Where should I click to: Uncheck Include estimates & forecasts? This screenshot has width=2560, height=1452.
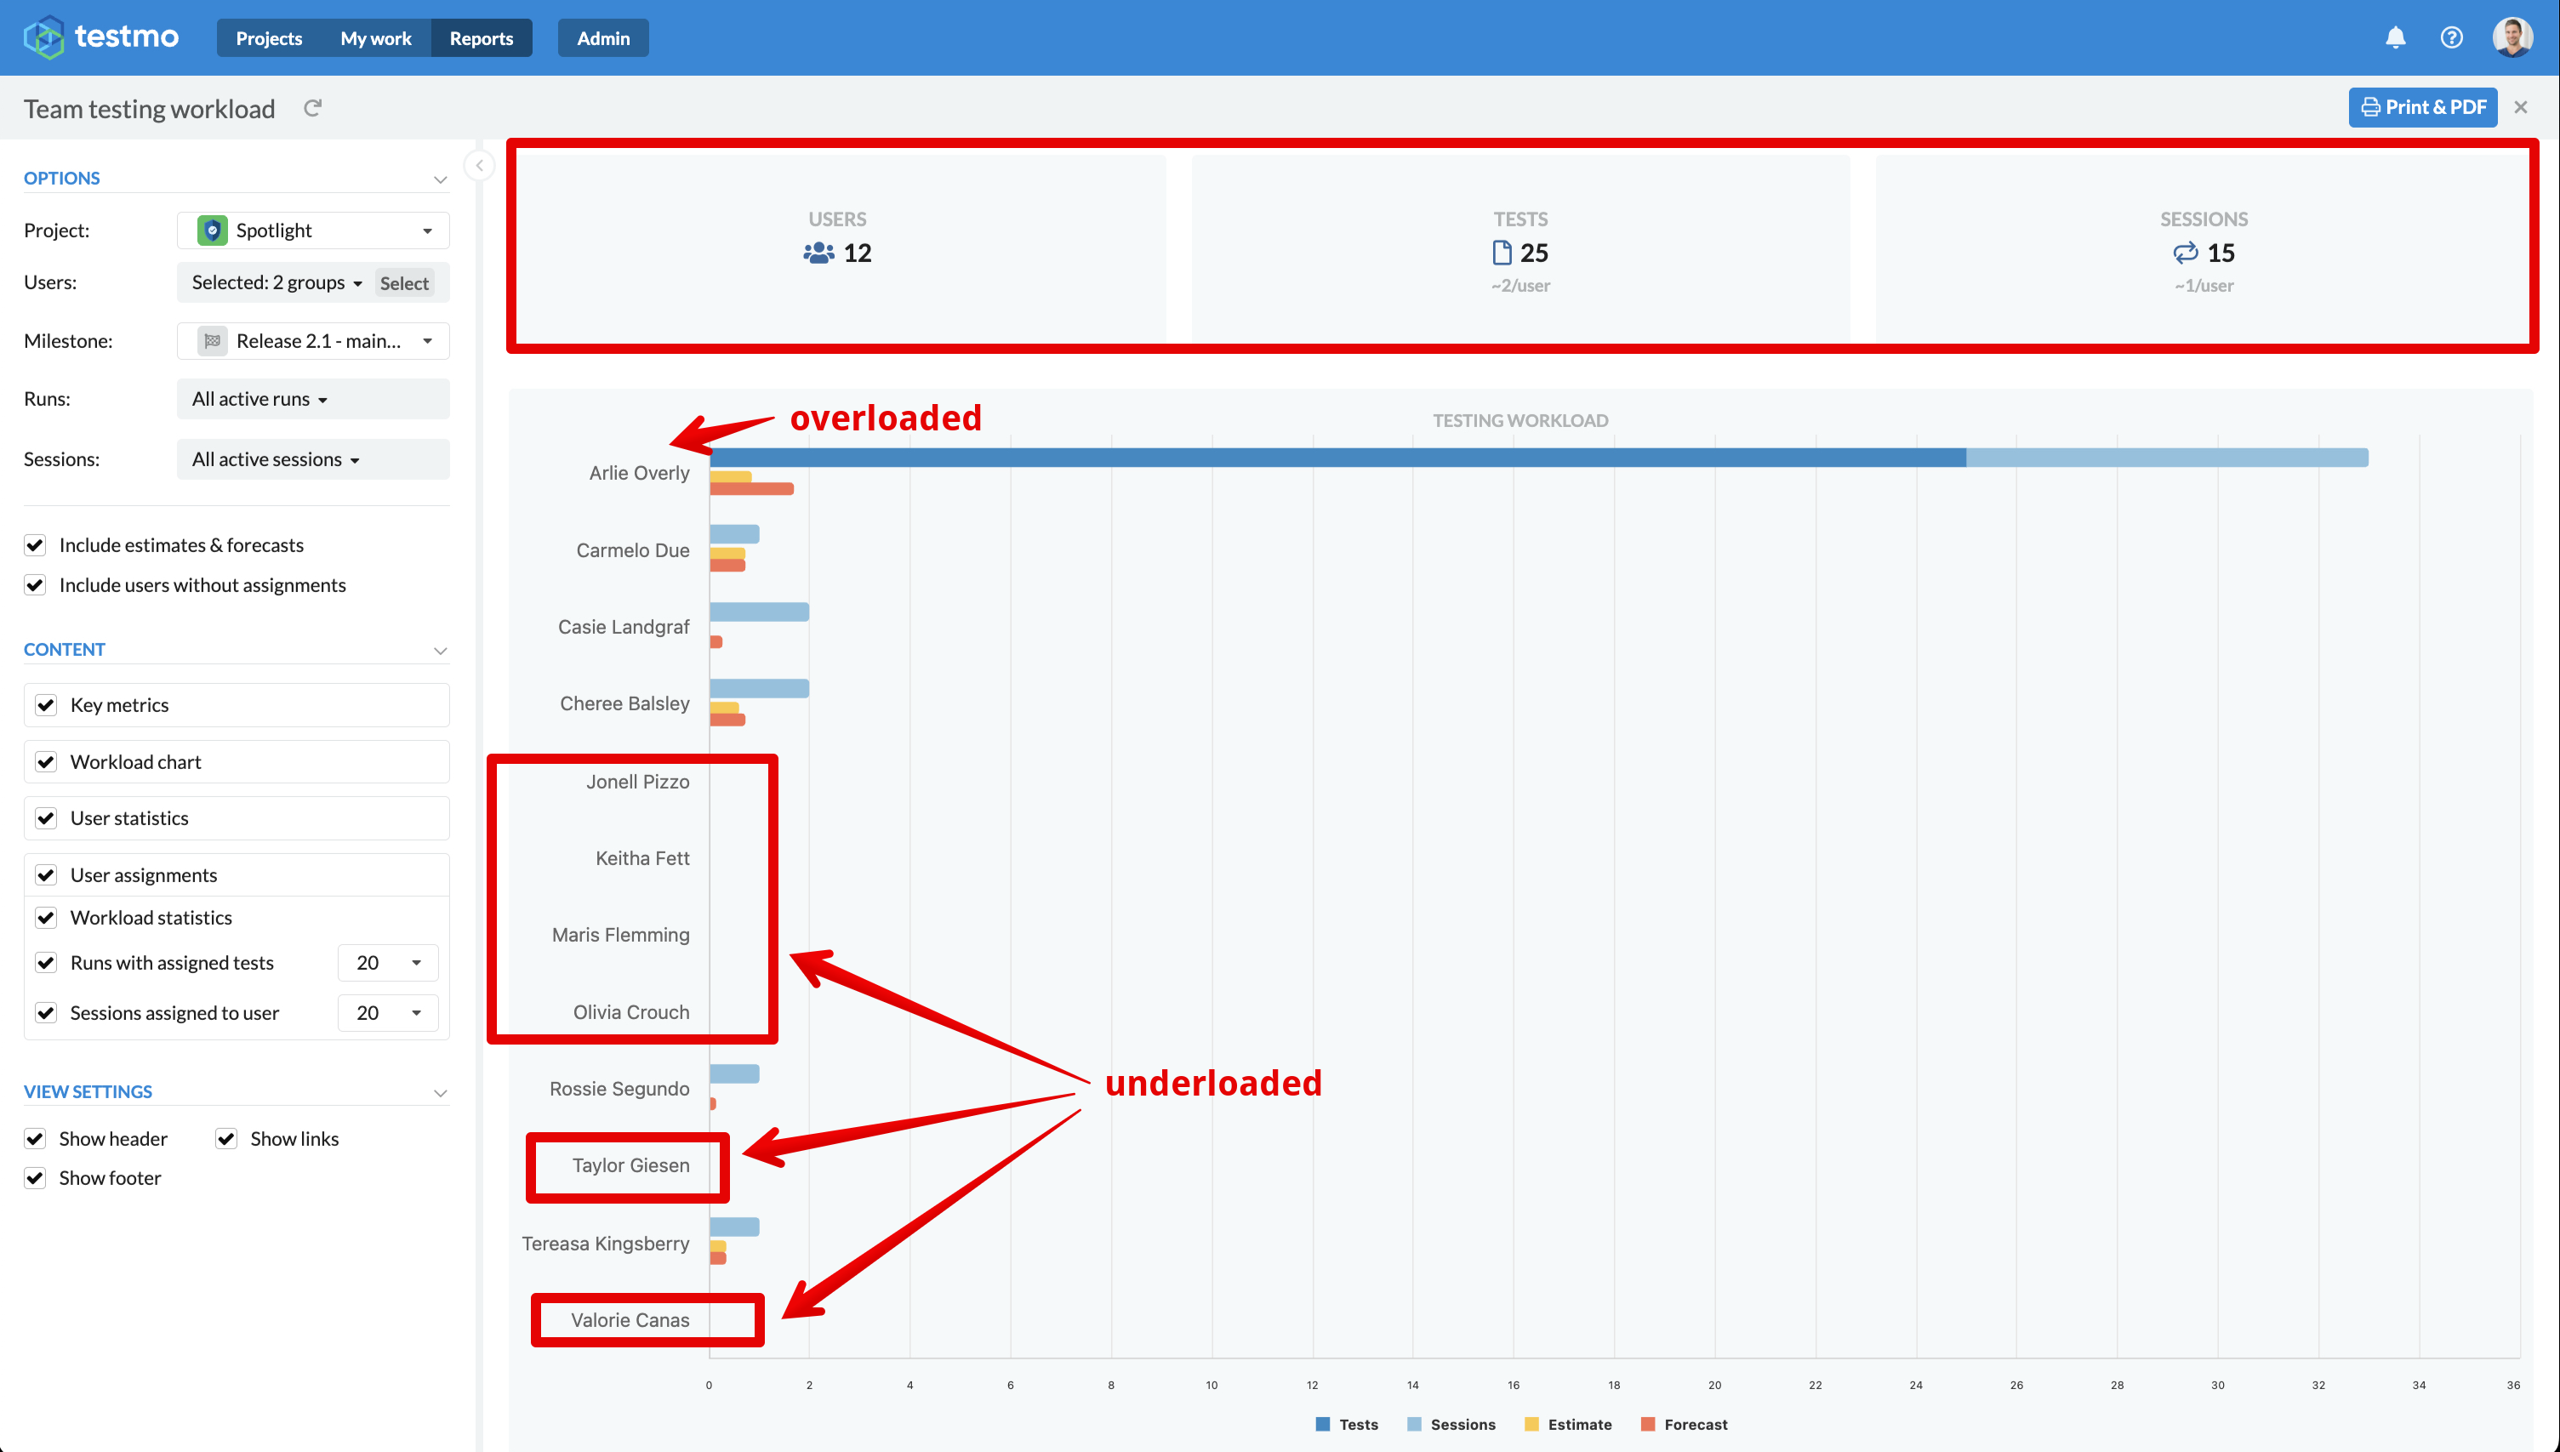(x=35, y=545)
